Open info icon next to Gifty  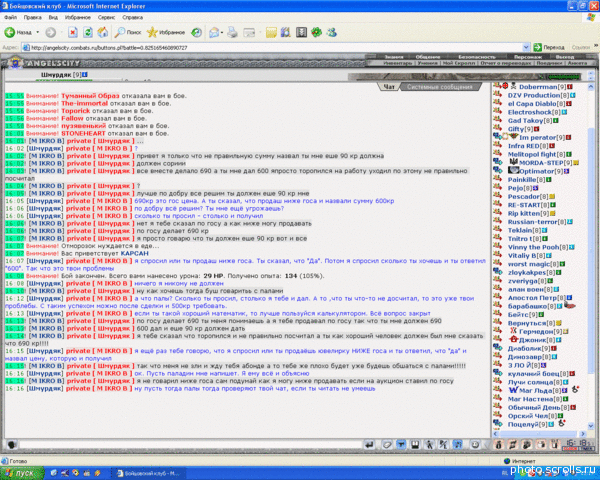coord(537,129)
